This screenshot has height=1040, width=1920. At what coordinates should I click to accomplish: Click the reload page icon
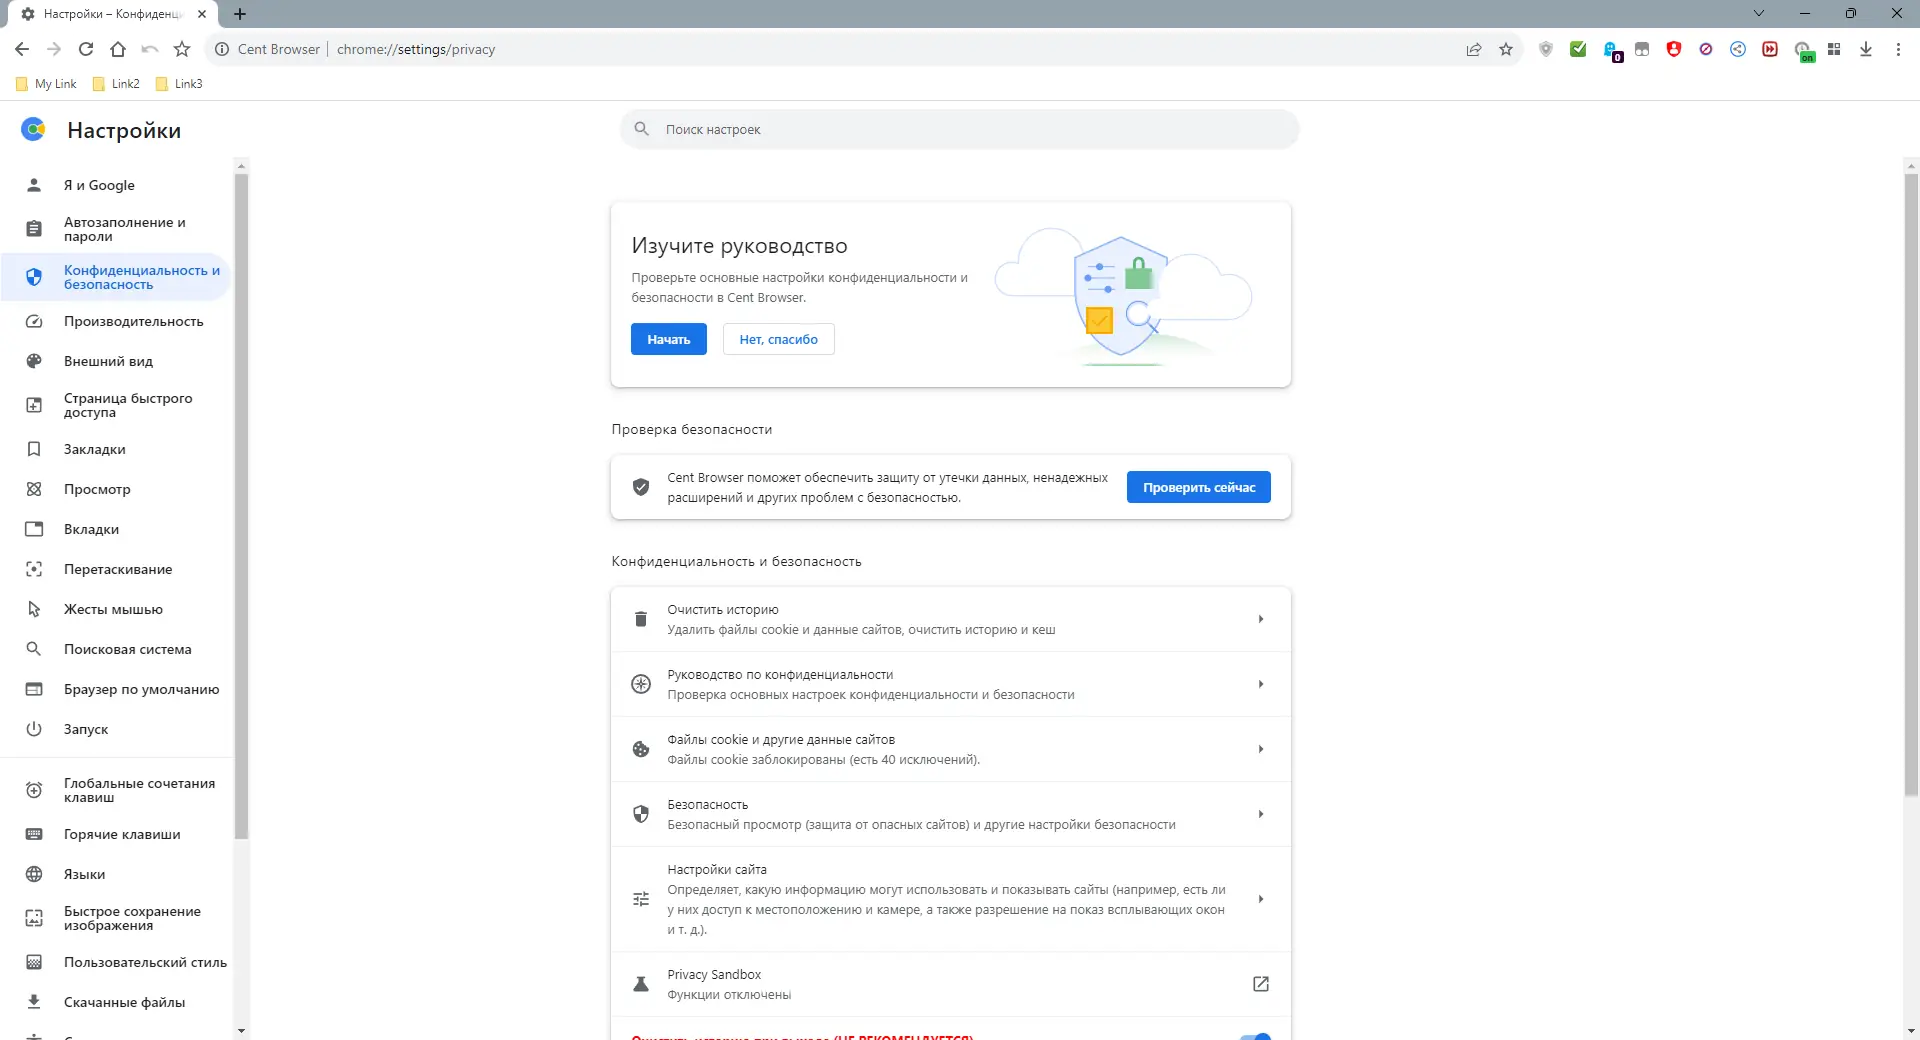[x=86, y=49]
